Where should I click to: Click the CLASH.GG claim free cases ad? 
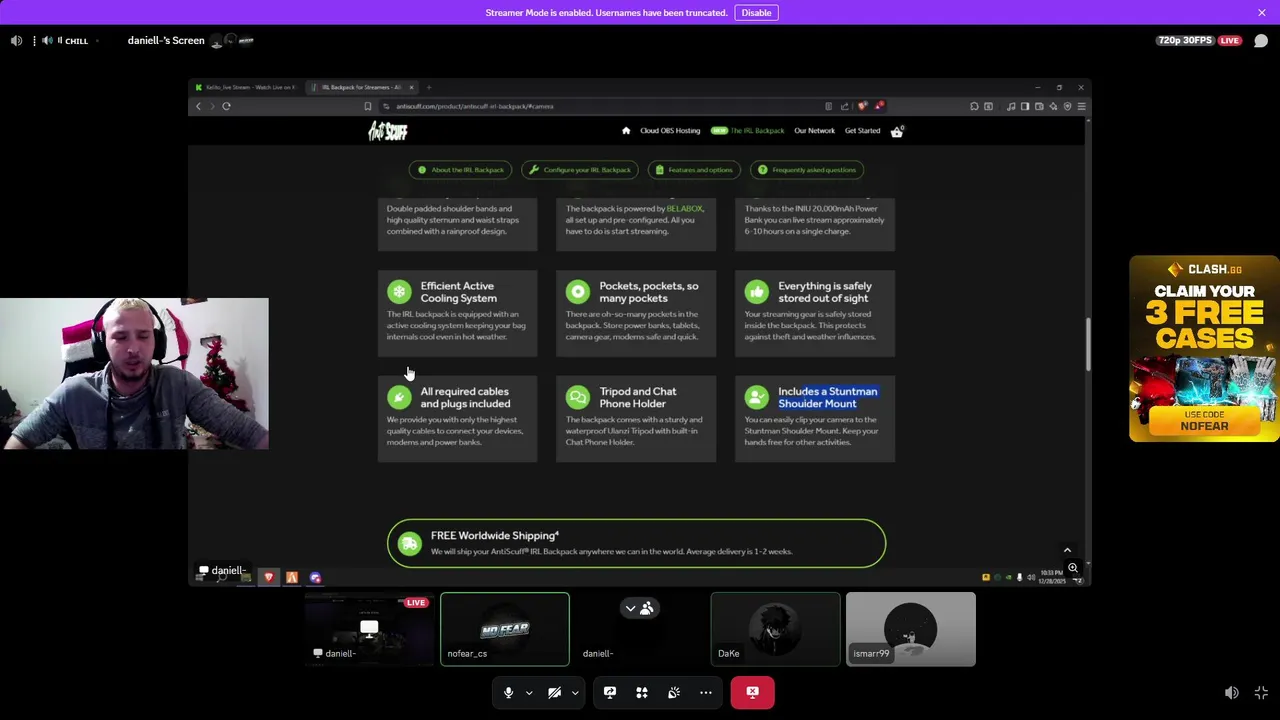click(x=1204, y=349)
